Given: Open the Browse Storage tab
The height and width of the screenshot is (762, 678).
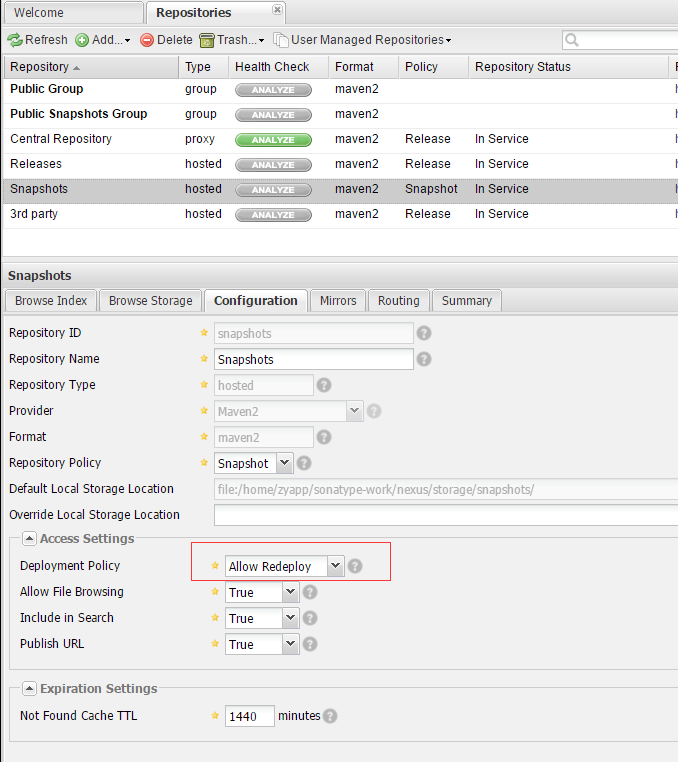Looking at the screenshot, I should 151,301.
